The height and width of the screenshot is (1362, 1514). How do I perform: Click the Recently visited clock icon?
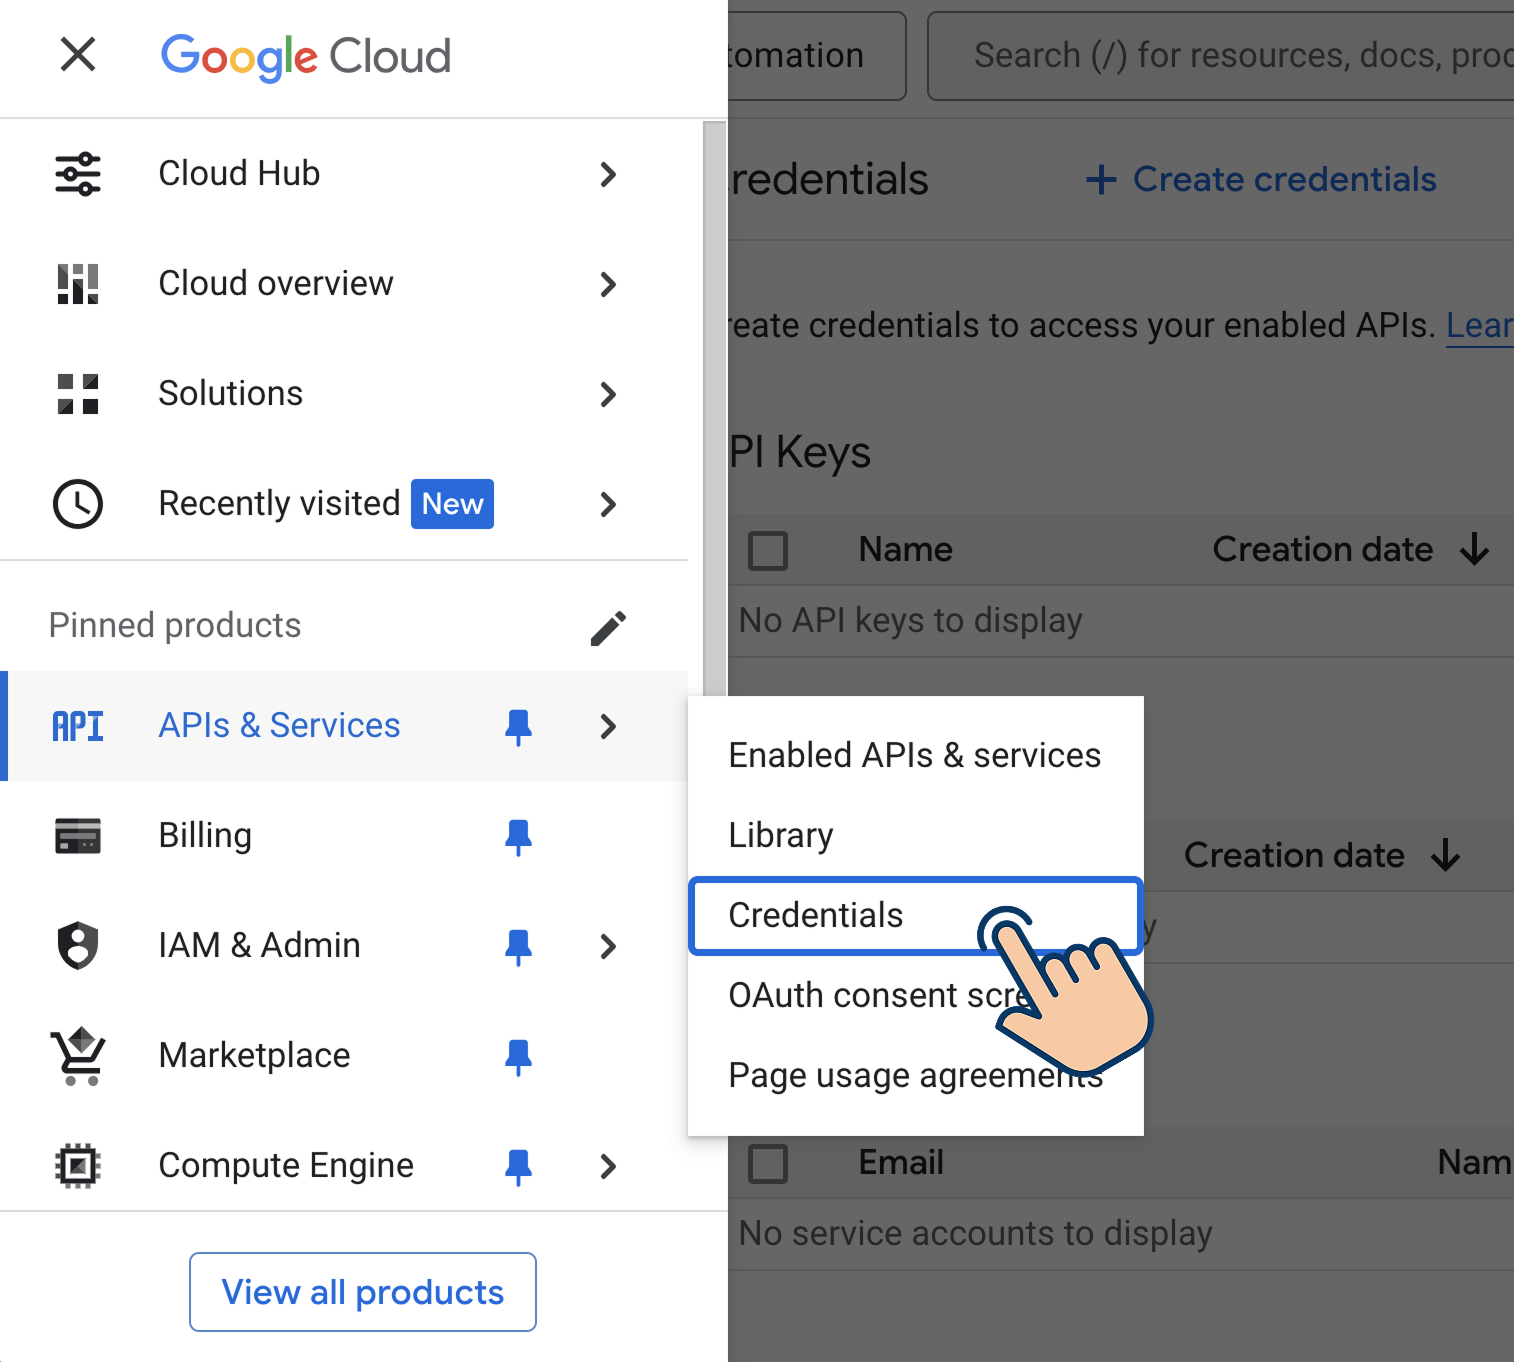tap(78, 504)
